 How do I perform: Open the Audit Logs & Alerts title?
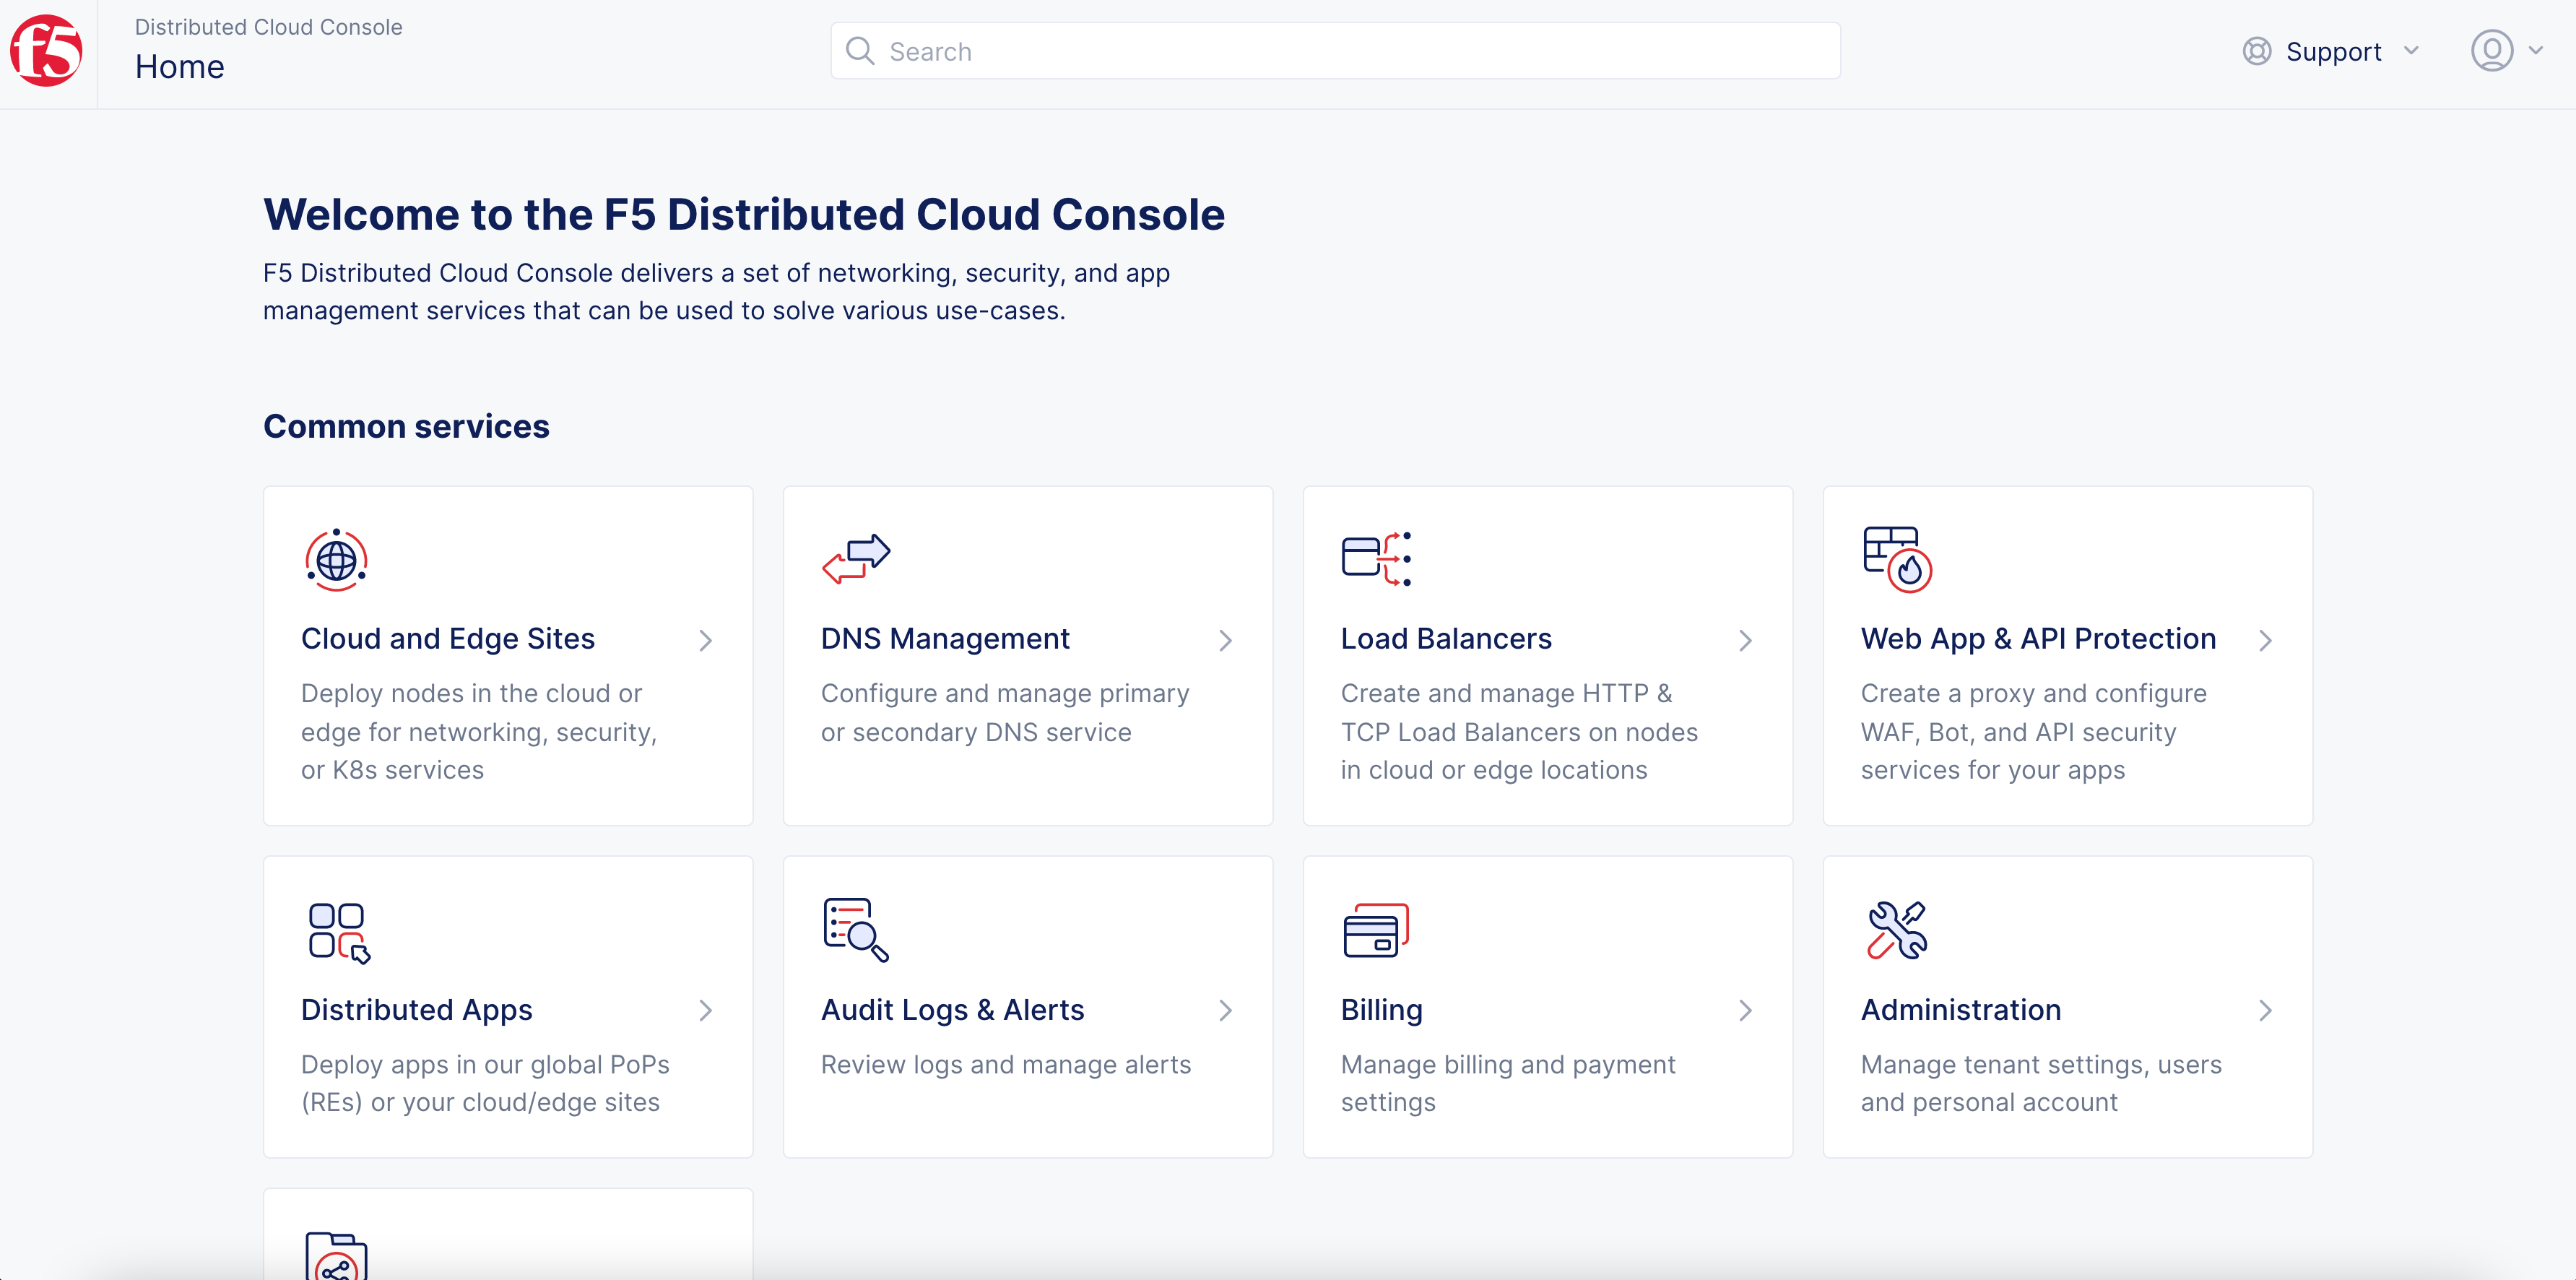coord(952,1010)
